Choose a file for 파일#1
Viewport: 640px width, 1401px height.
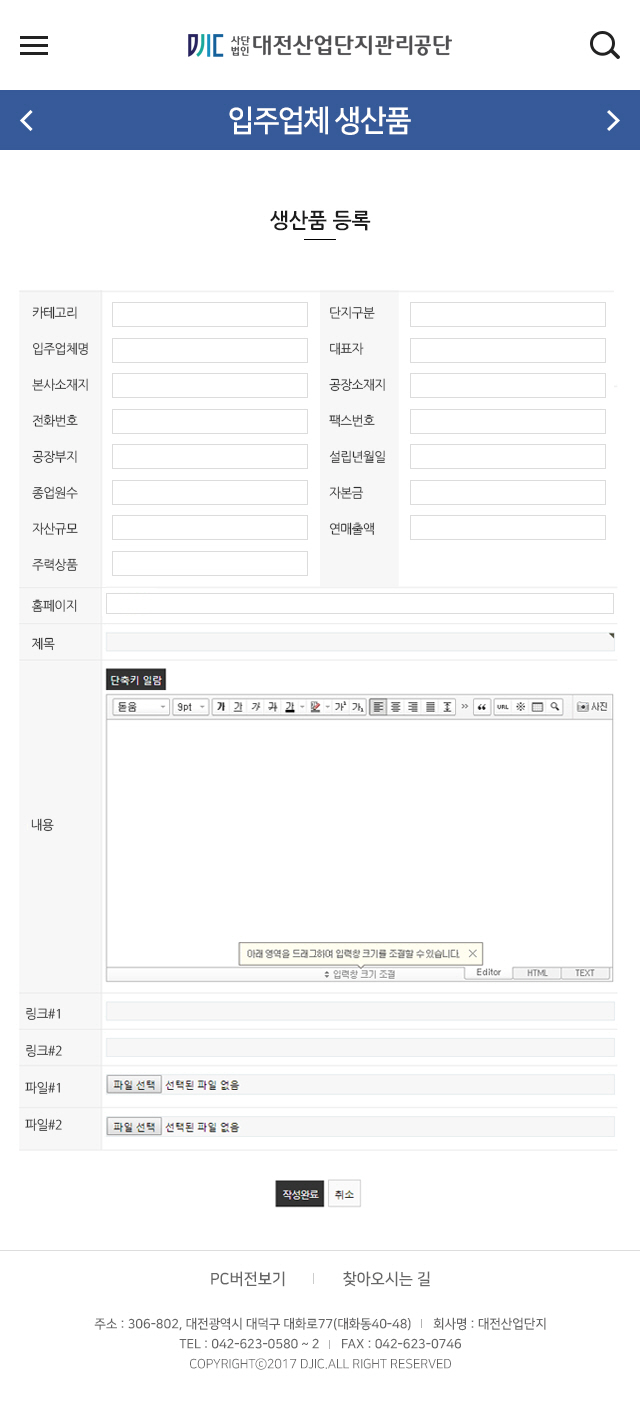click(134, 1085)
